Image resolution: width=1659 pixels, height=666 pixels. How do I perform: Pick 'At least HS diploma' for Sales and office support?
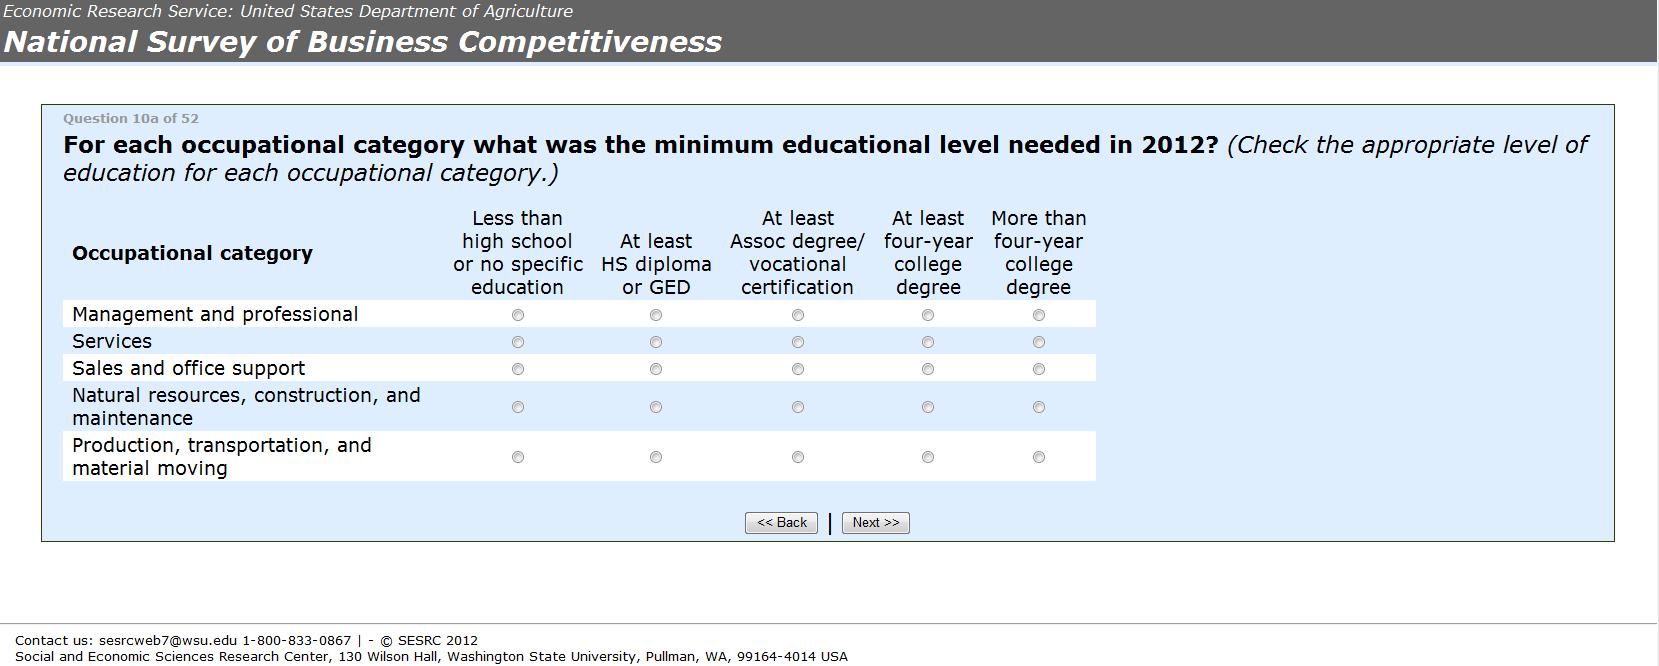656,369
